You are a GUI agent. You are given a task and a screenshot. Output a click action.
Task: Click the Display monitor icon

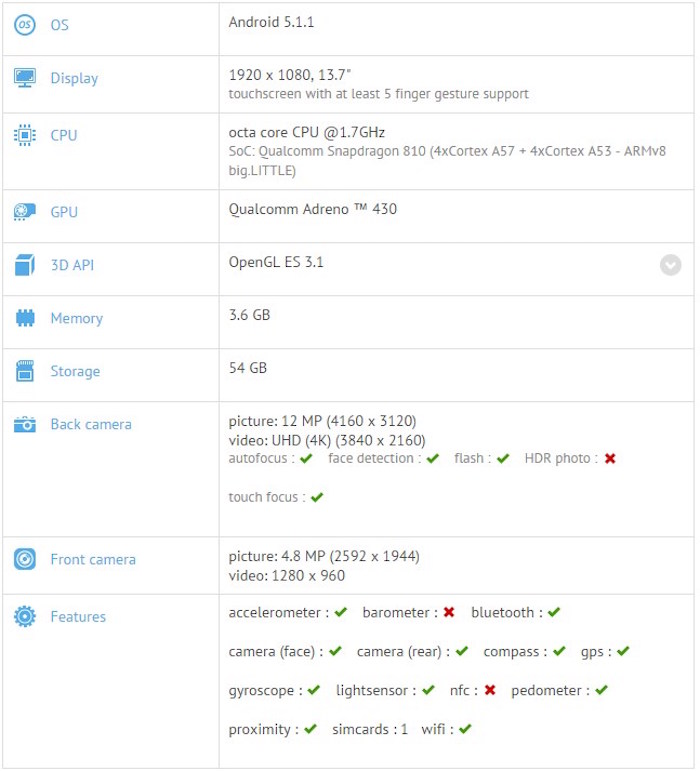coord(25,78)
